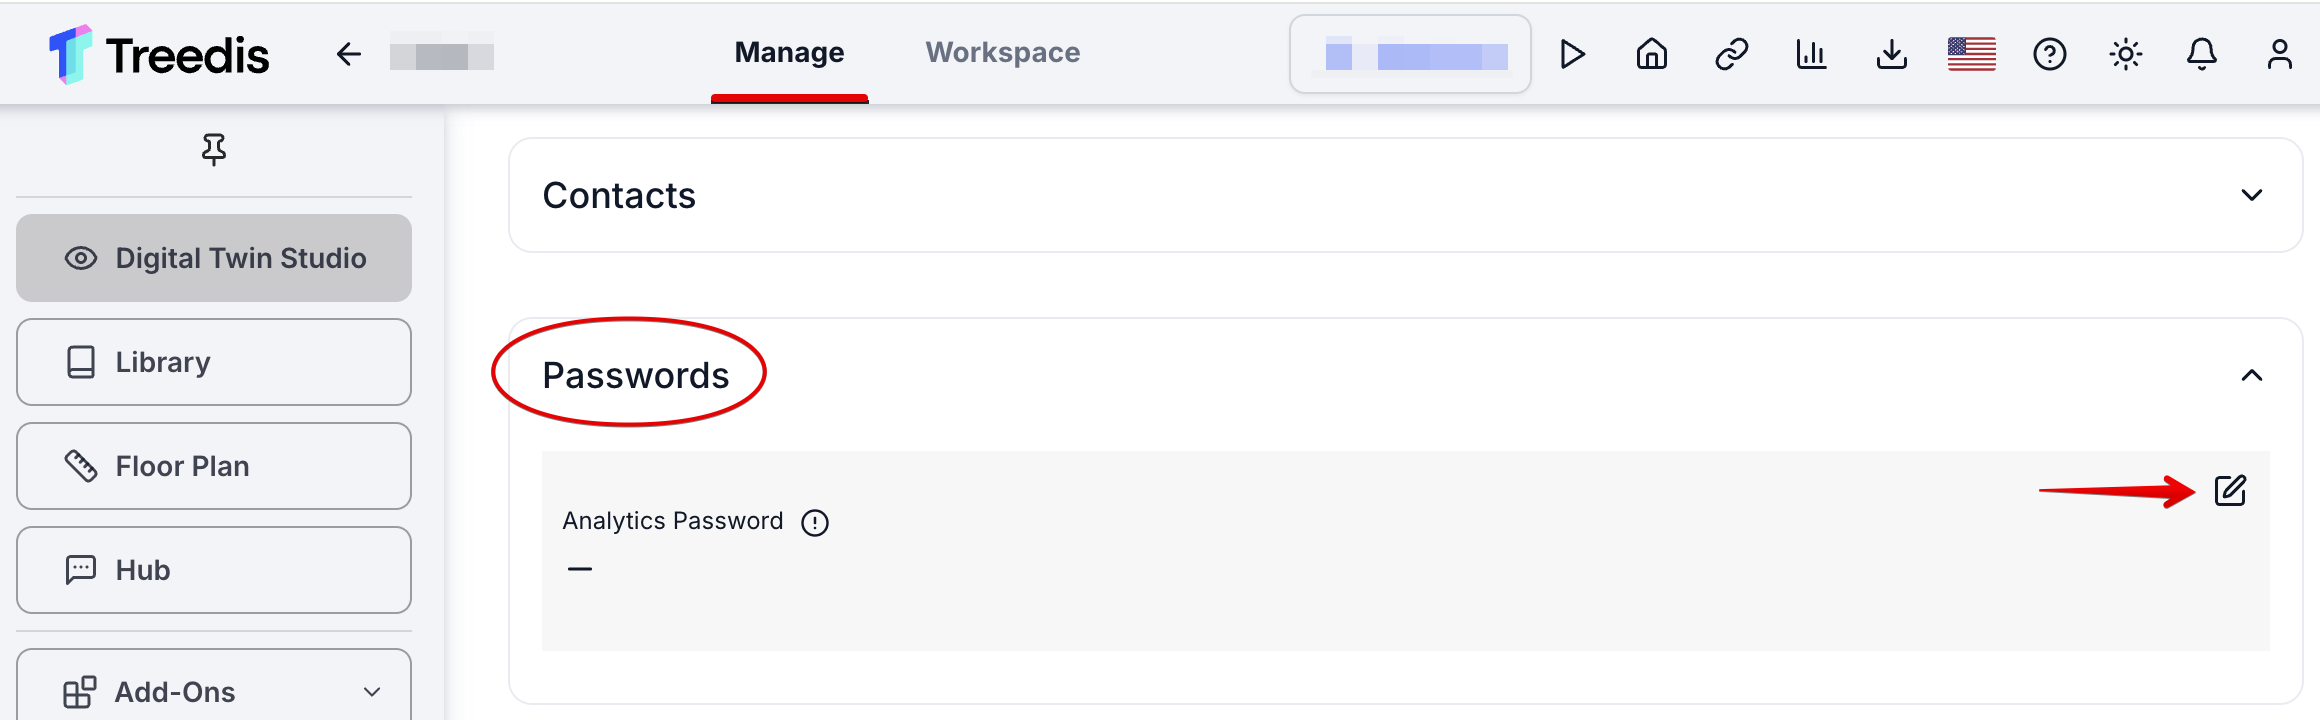Click the play tour icon

(1572, 54)
